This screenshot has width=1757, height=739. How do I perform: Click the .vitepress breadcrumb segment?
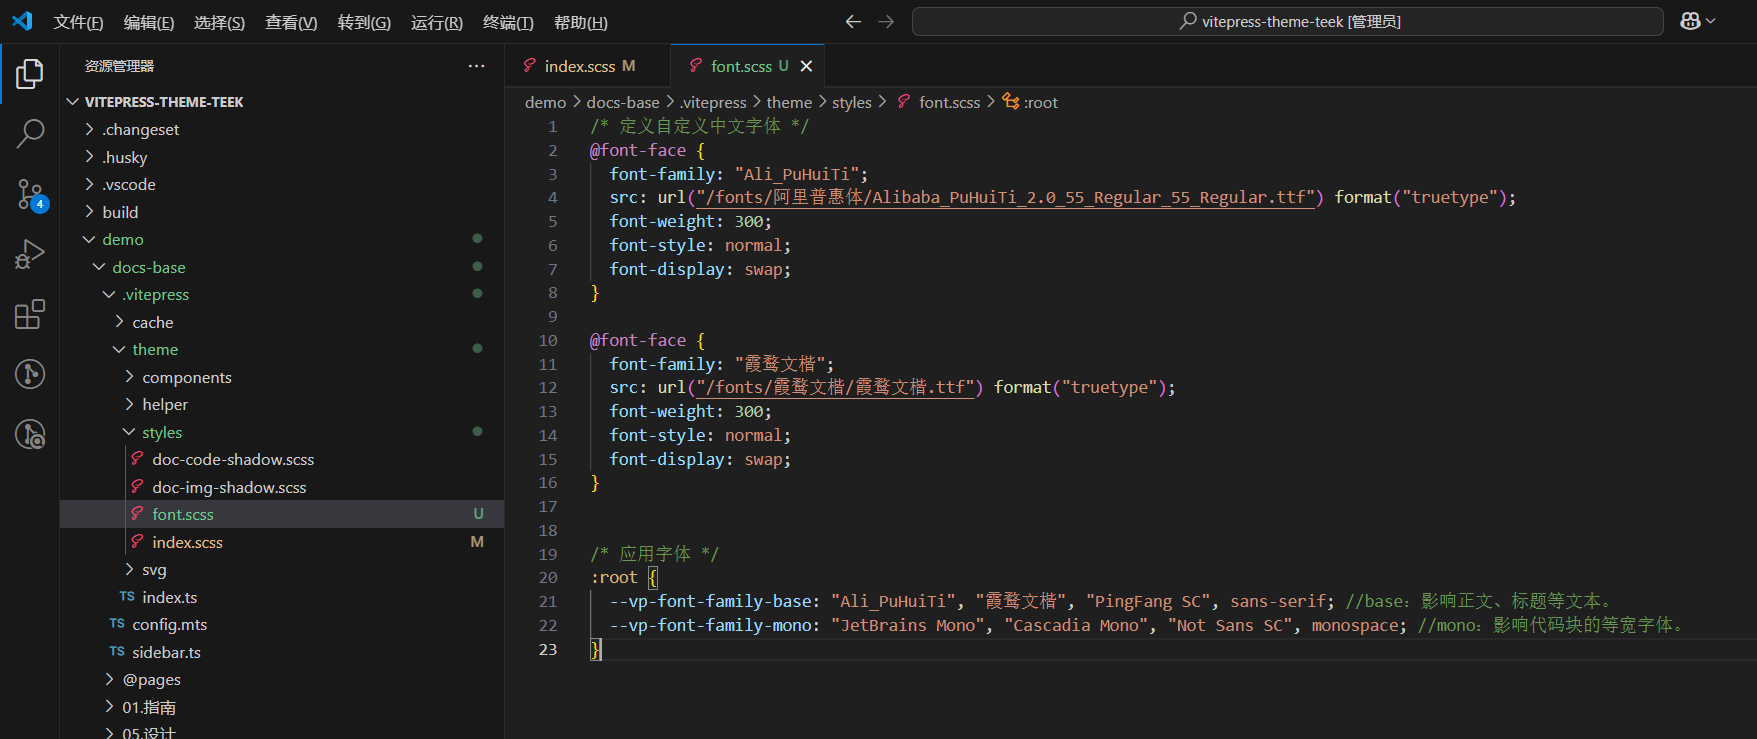point(713,102)
